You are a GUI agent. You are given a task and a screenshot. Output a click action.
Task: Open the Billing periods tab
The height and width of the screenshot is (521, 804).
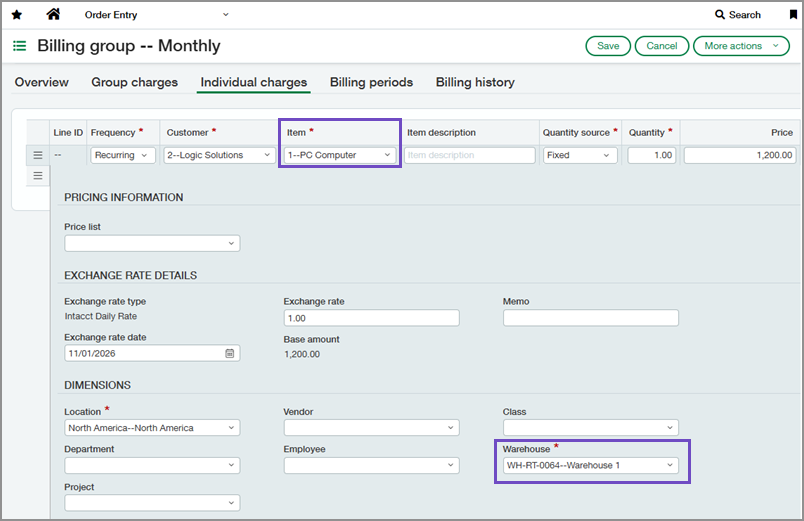click(371, 82)
